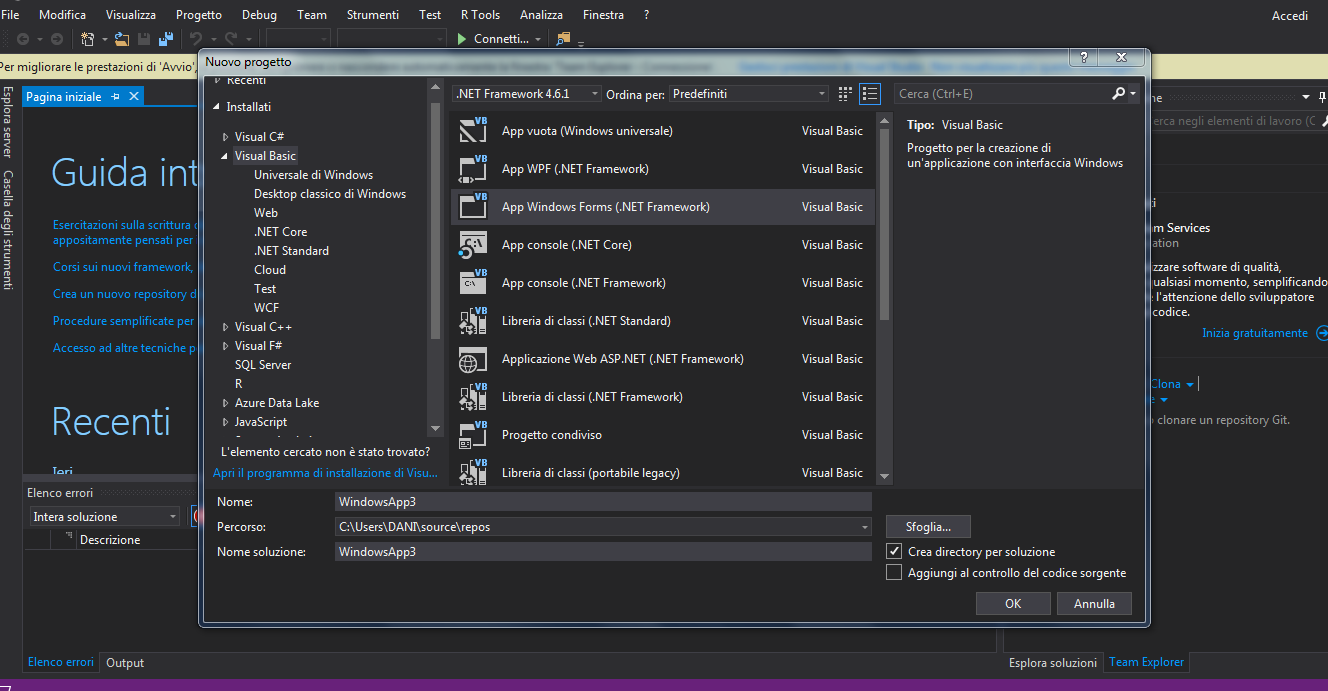Open the Analizza menu

(541, 15)
